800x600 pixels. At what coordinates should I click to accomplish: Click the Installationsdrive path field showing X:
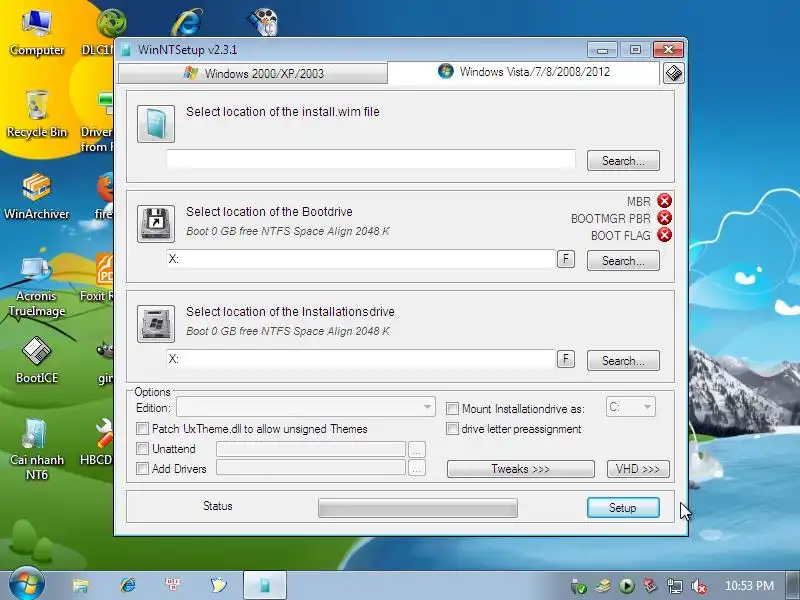point(361,359)
